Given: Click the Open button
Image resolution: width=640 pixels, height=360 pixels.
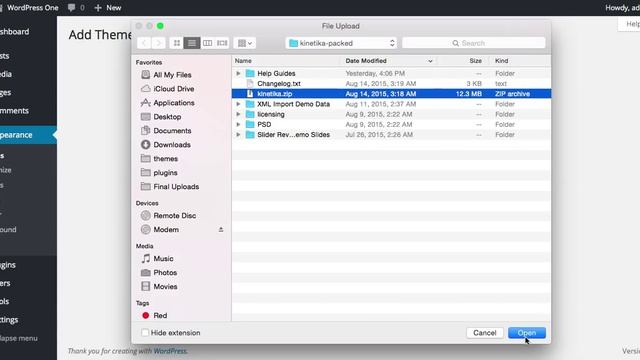Looking at the screenshot, I should (527, 333).
